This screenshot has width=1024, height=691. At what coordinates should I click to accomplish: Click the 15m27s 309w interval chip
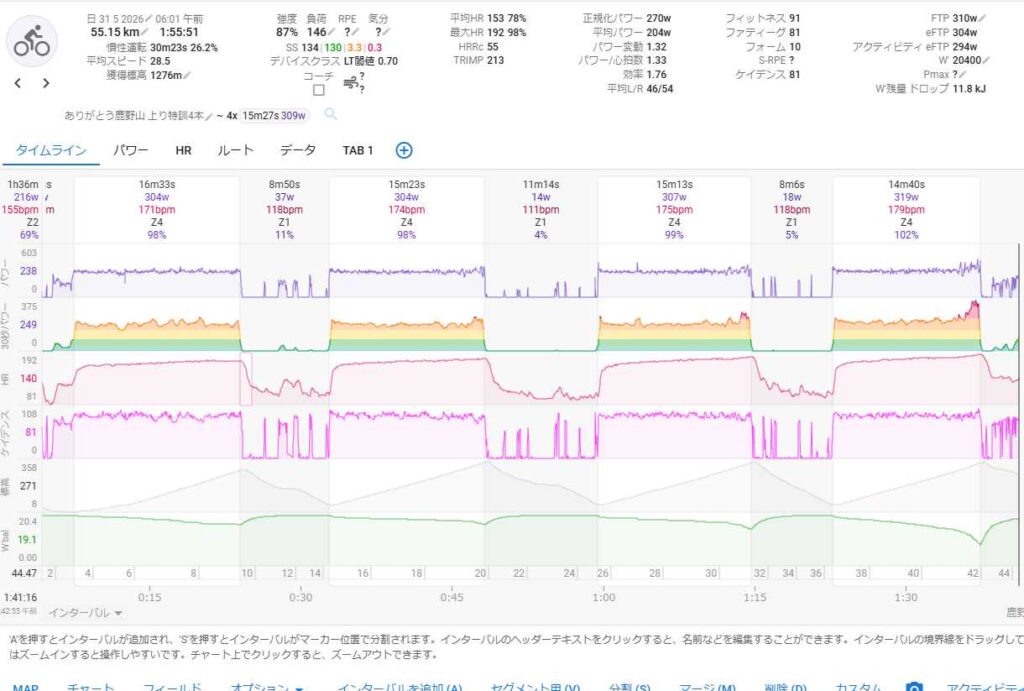pos(274,116)
